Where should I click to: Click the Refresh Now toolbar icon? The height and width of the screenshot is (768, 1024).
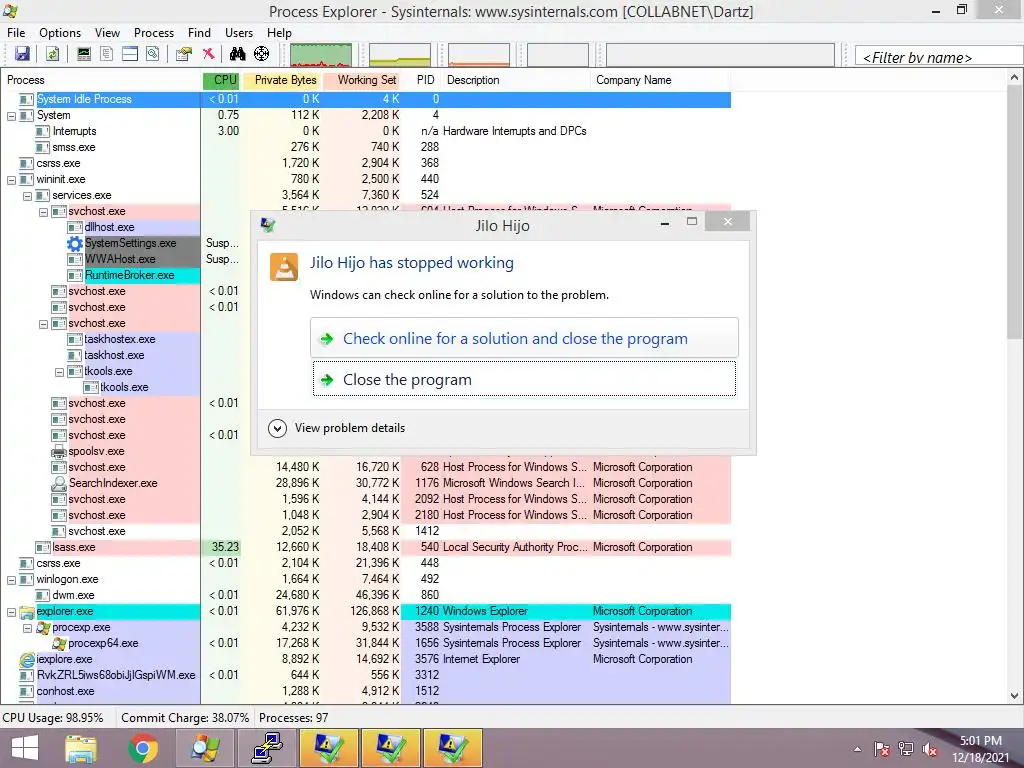[x=52, y=54]
